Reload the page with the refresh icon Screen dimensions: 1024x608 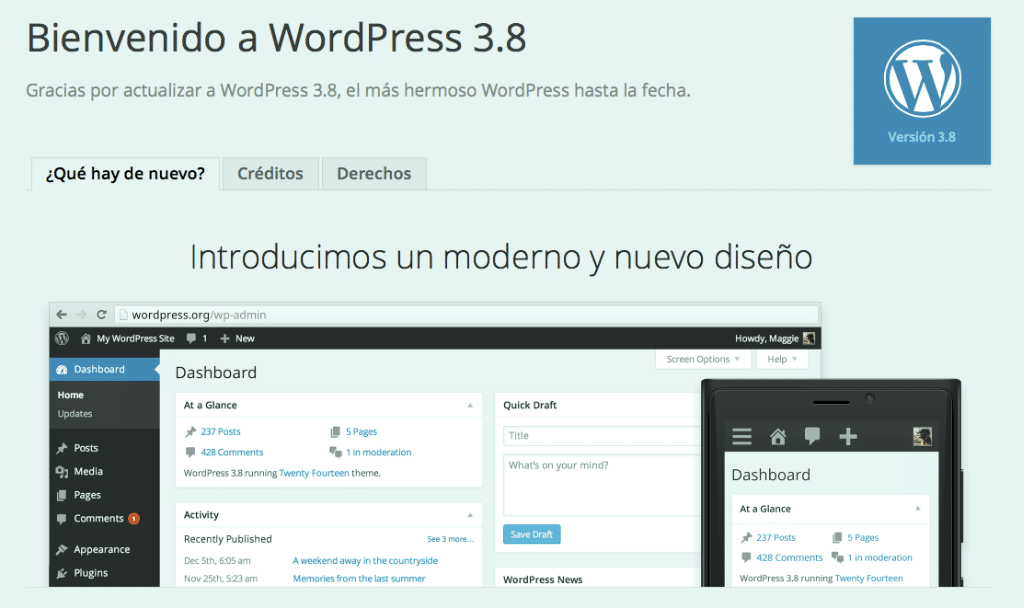coord(101,314)
